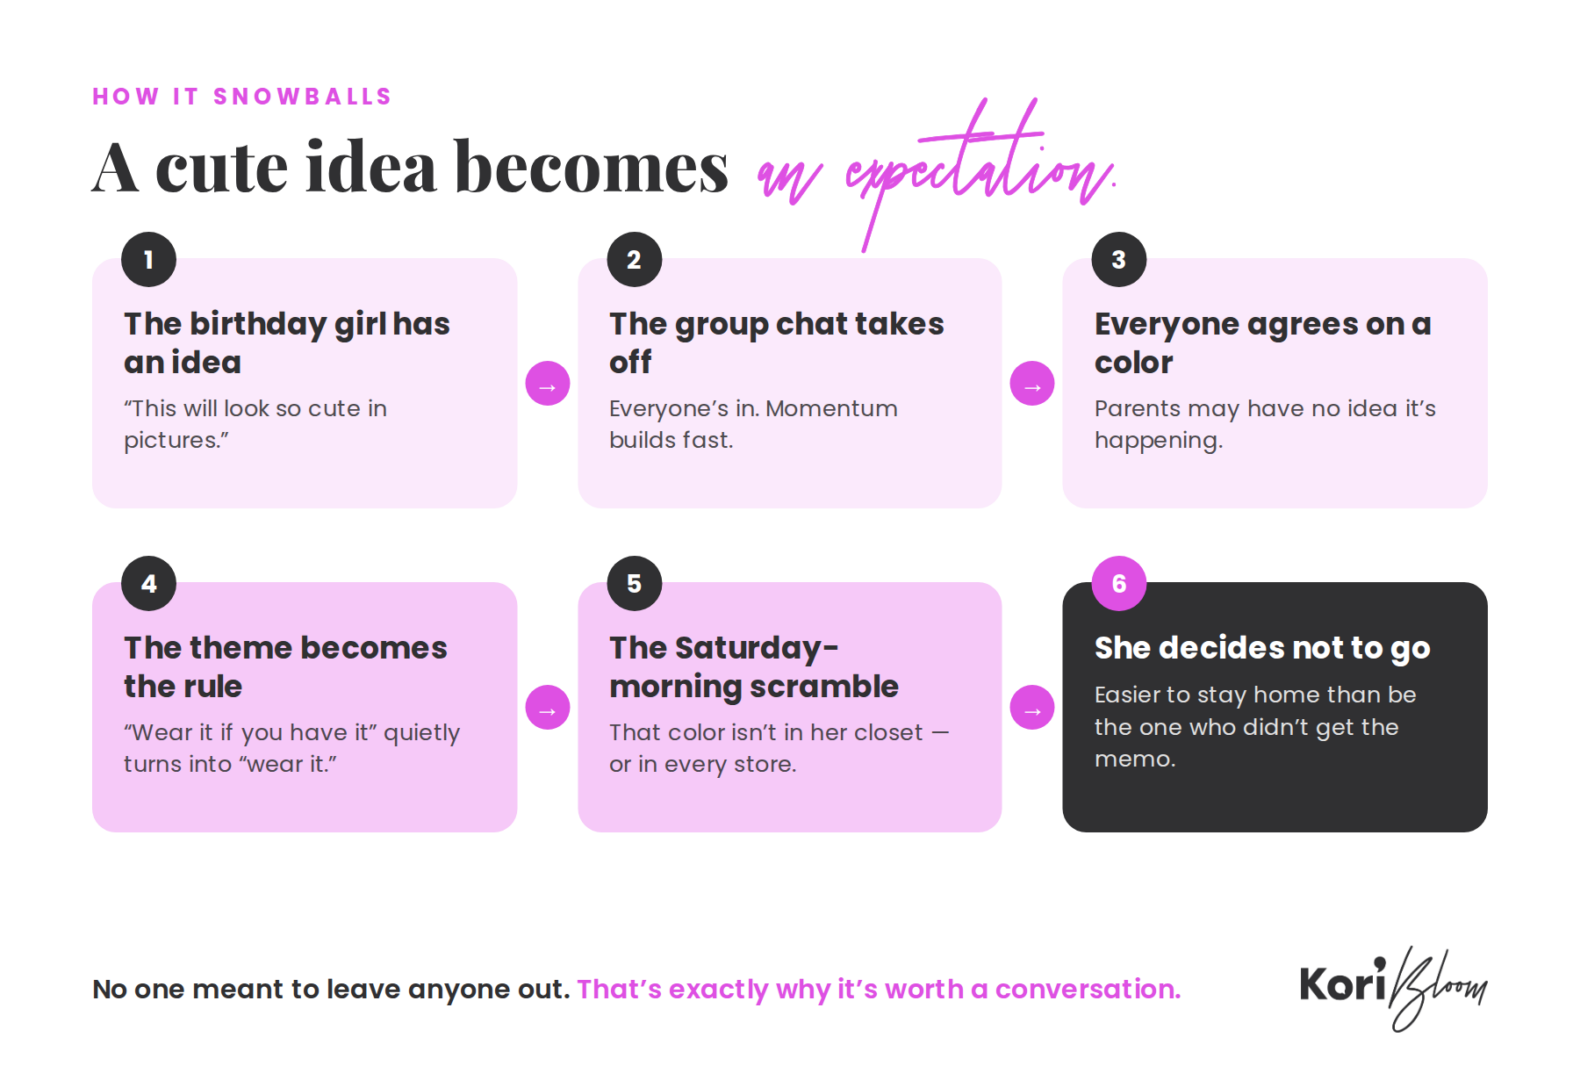The image size is (1580, 1080).
Task: Click the arrow after "The group chat takes off"
Action: (x=1032, y=384)
